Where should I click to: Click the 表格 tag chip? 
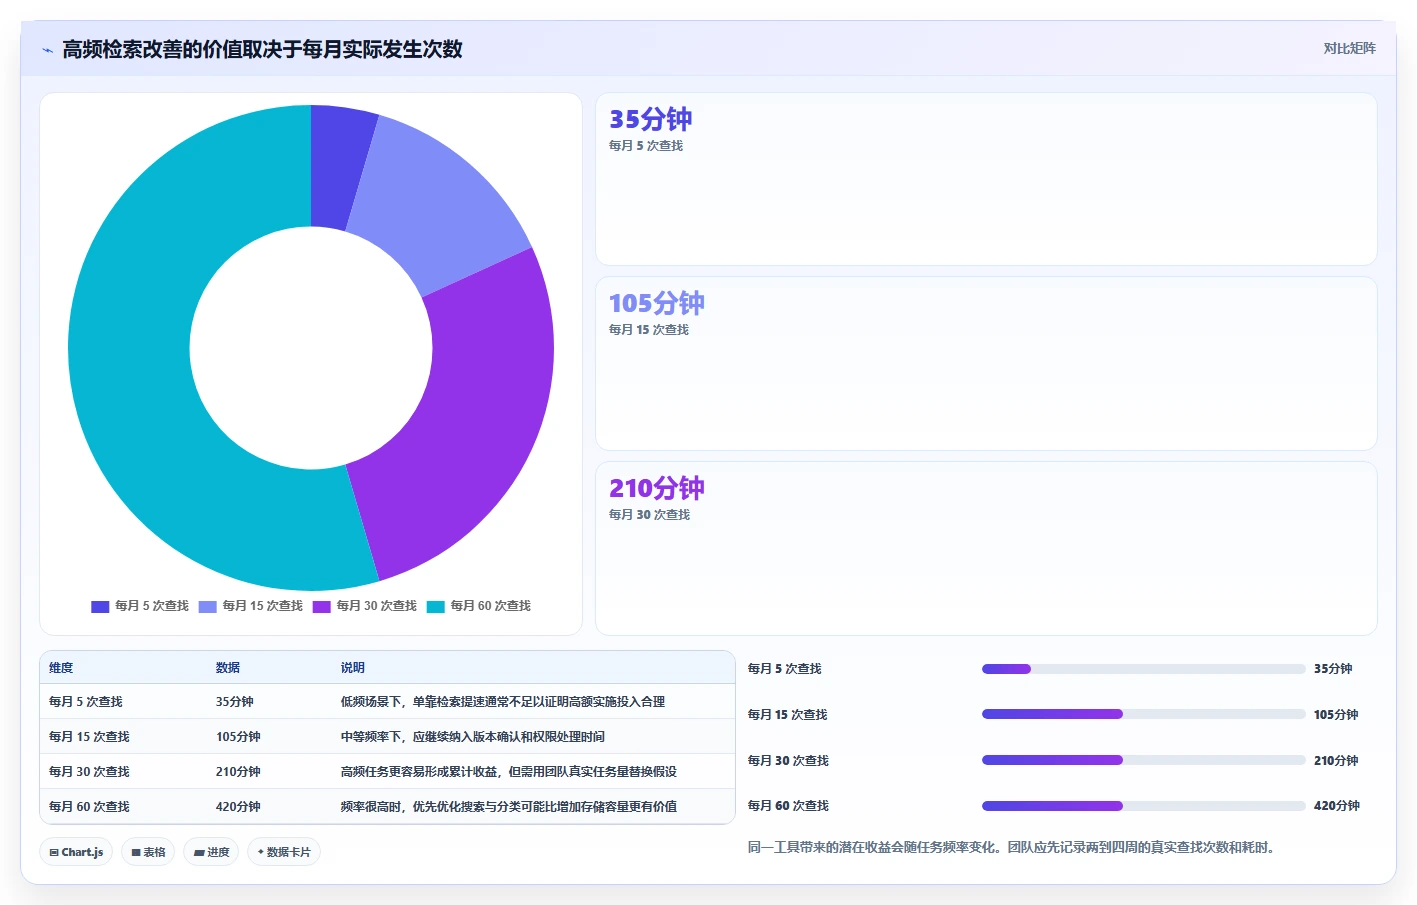pyautogui.click(x=148, y=852)
